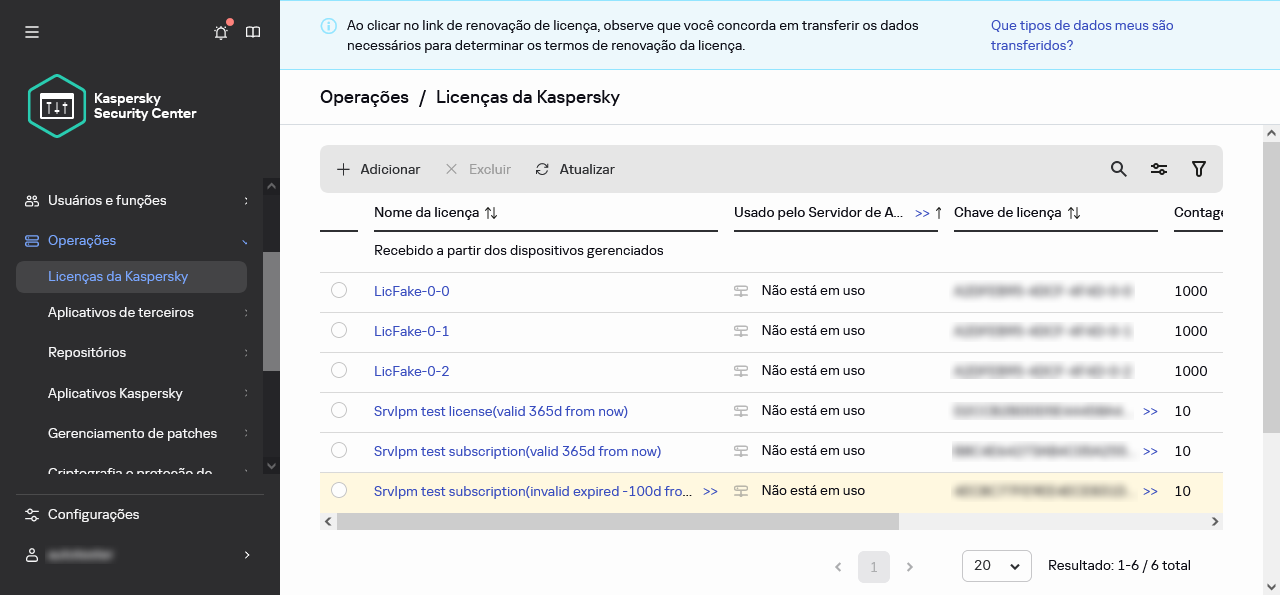Select the radio button for LicFake-0-1
This screenshot has height=595, width=1280.
[339, 330]
